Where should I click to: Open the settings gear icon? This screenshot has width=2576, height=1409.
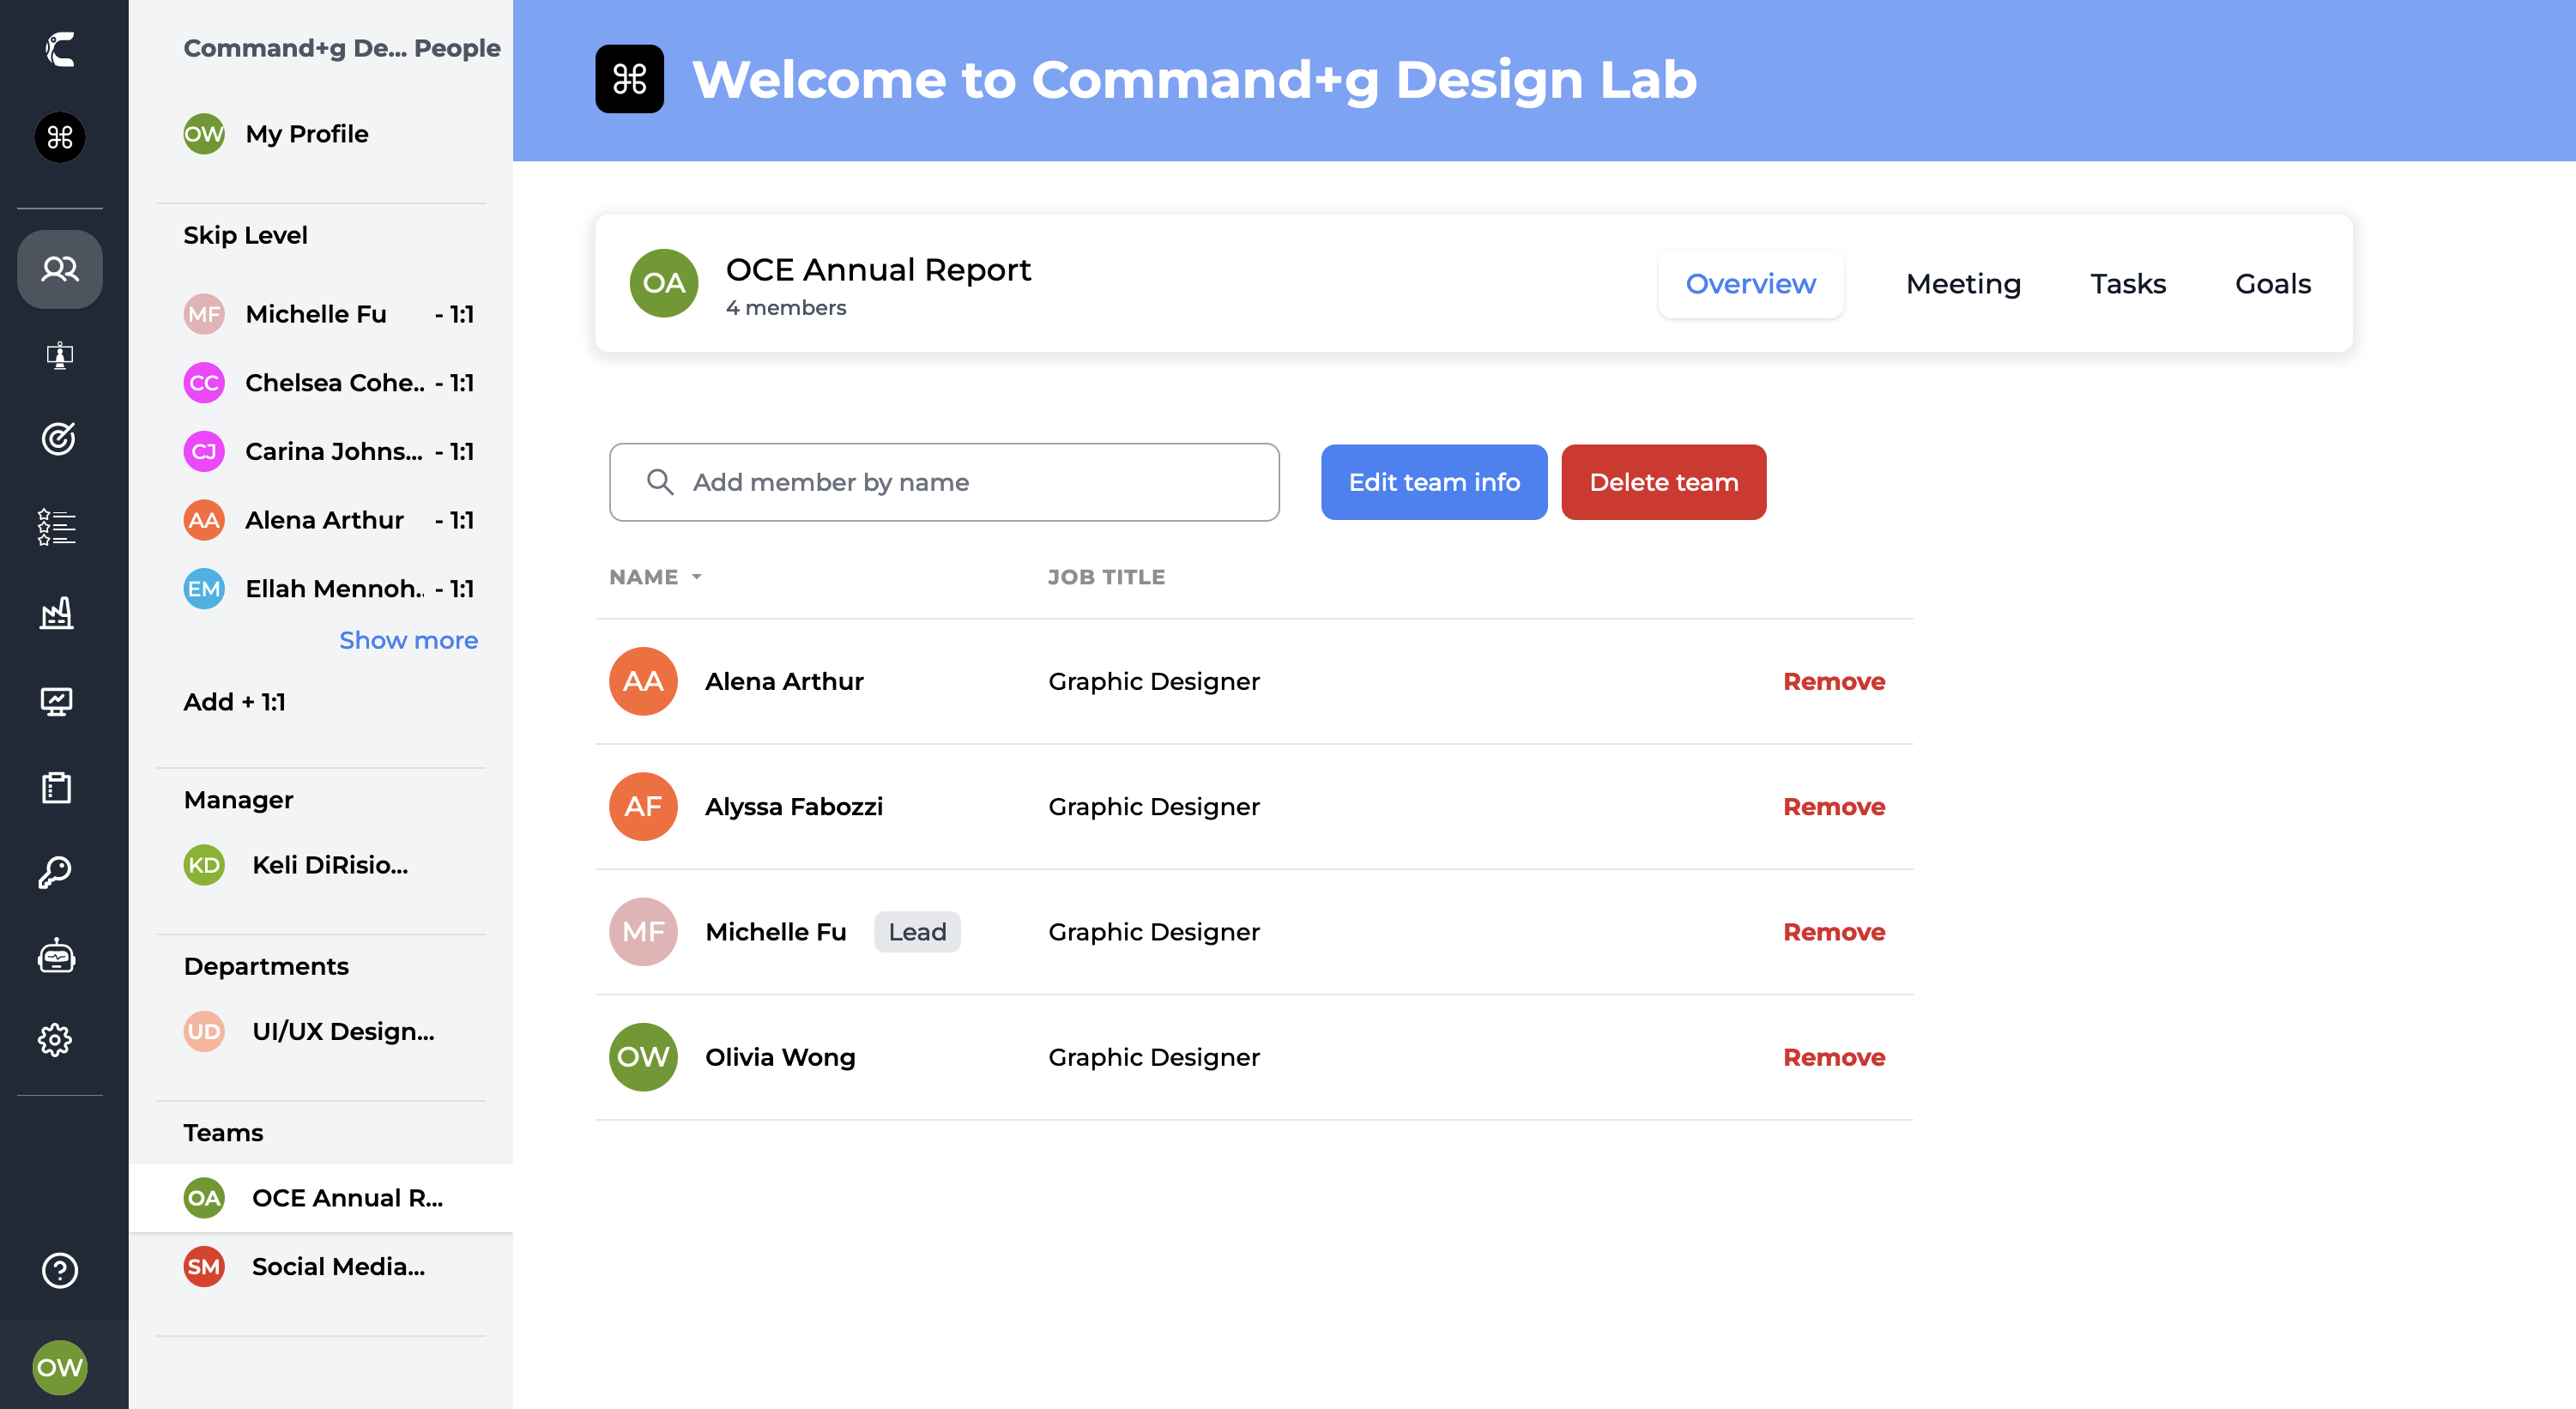57,1040
